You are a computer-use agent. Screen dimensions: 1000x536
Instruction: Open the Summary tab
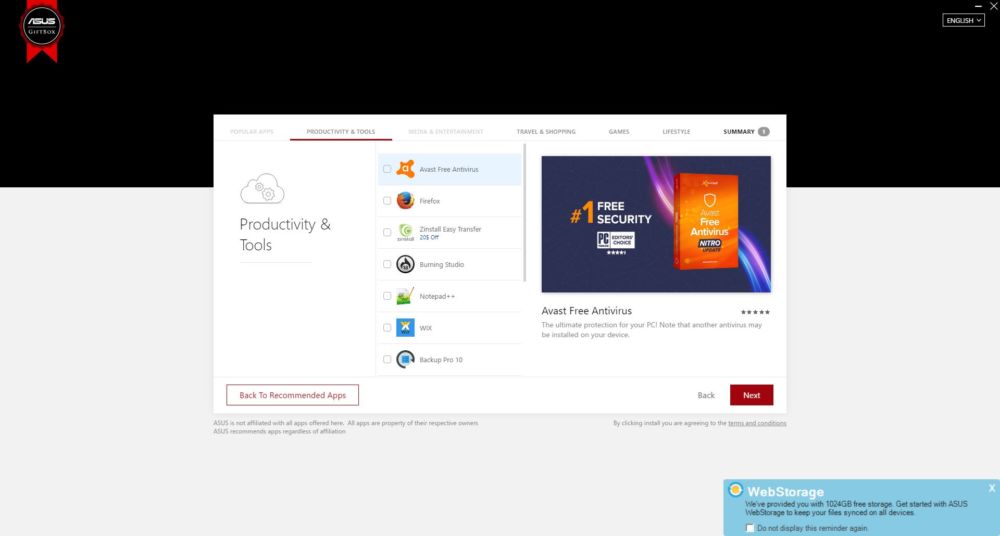pyautogui.click(x=746, y=131)
